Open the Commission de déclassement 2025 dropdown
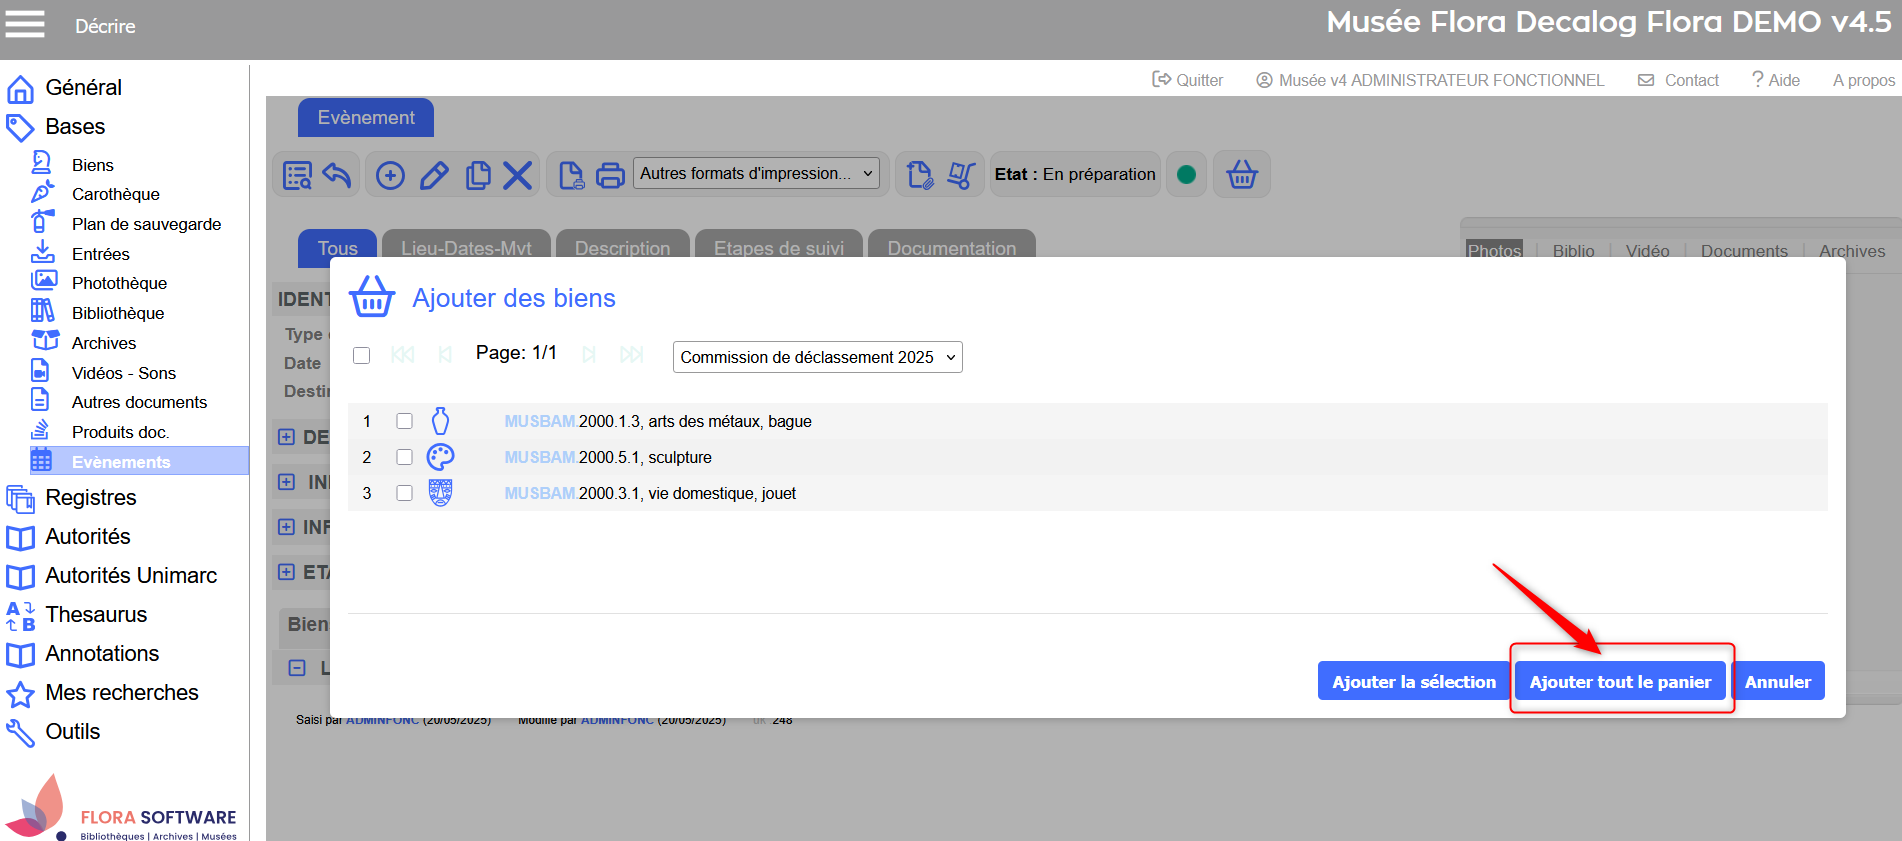The width and height of the screenshot is (1902, 841). (817, 357)
